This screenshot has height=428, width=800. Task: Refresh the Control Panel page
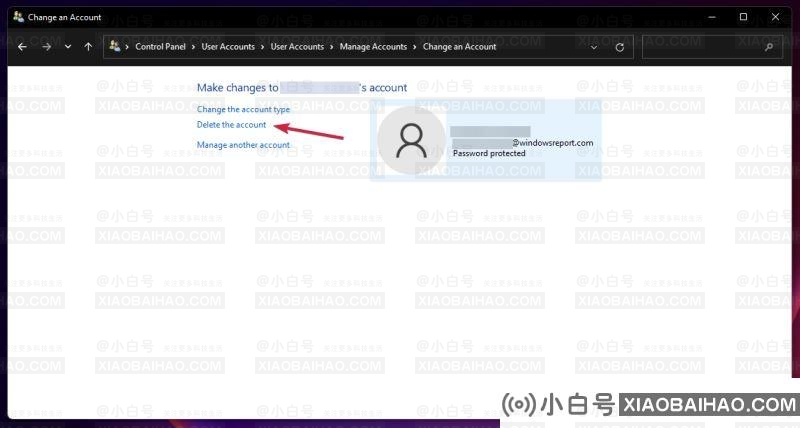619,47
